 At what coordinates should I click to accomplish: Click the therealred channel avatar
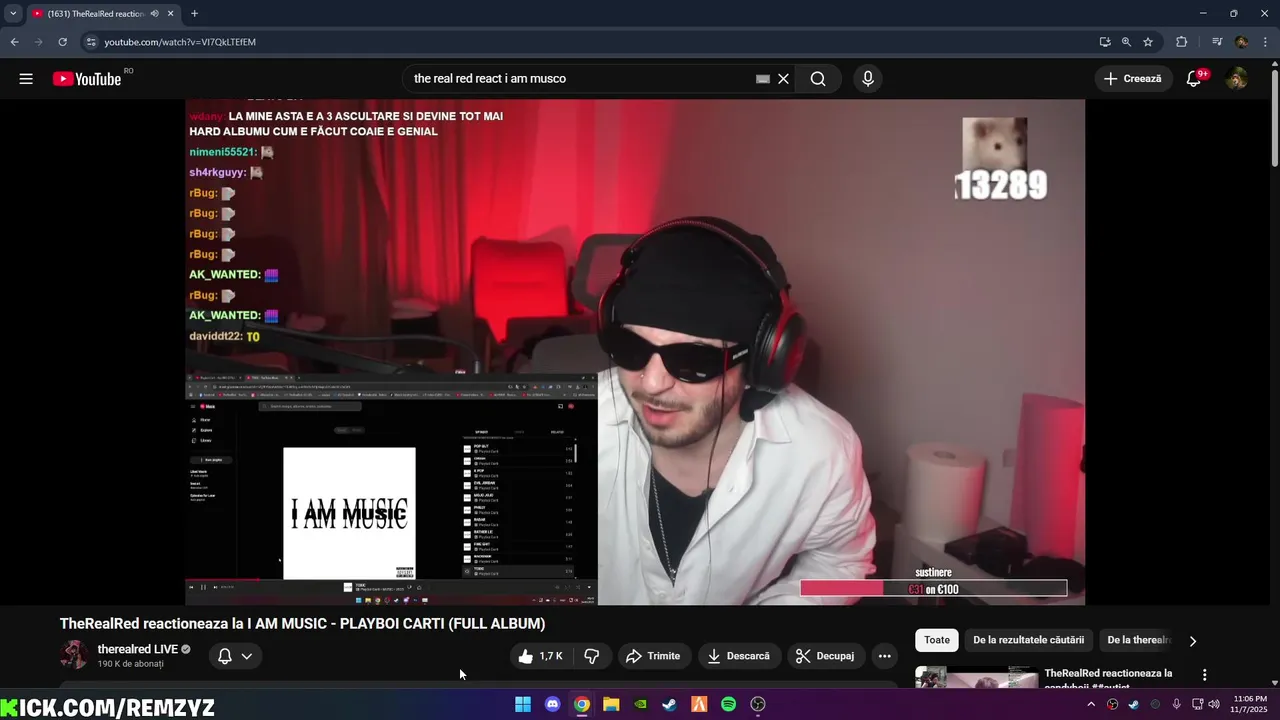(74, 655)
